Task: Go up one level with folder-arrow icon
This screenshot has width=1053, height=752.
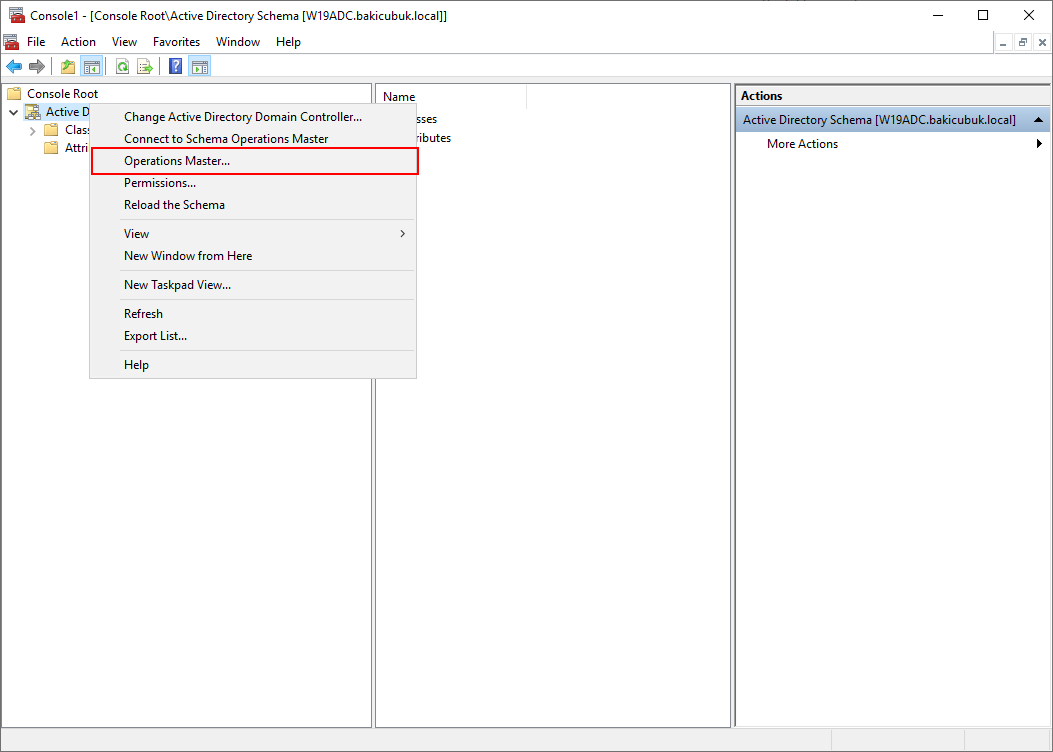Action: [68, 66]
